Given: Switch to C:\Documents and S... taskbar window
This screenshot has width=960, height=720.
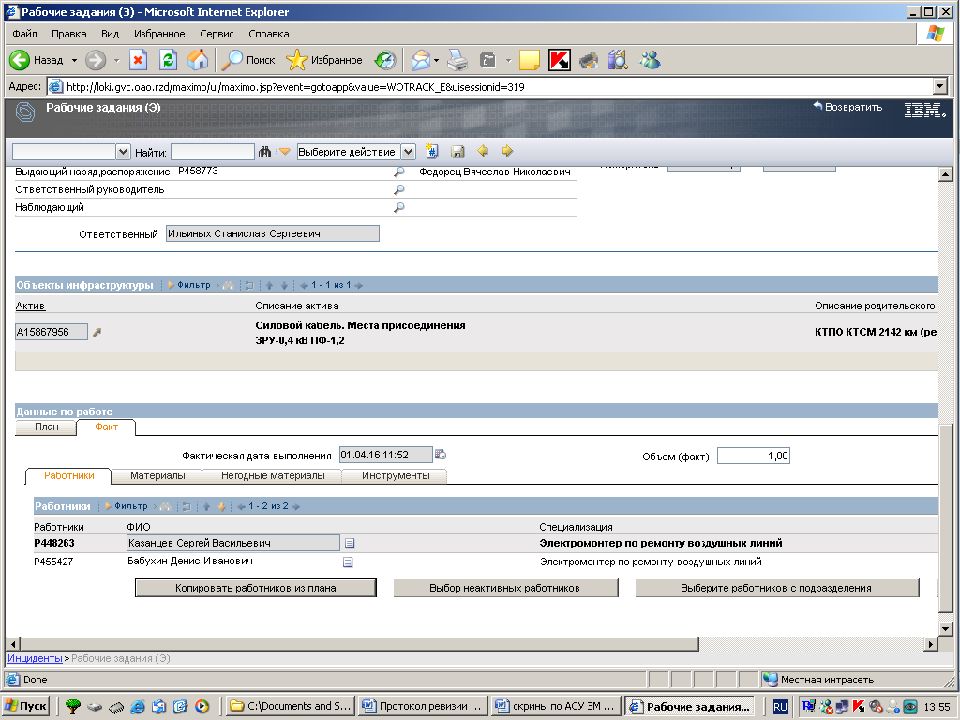Looking at the screenshot, I should point(289,706).
